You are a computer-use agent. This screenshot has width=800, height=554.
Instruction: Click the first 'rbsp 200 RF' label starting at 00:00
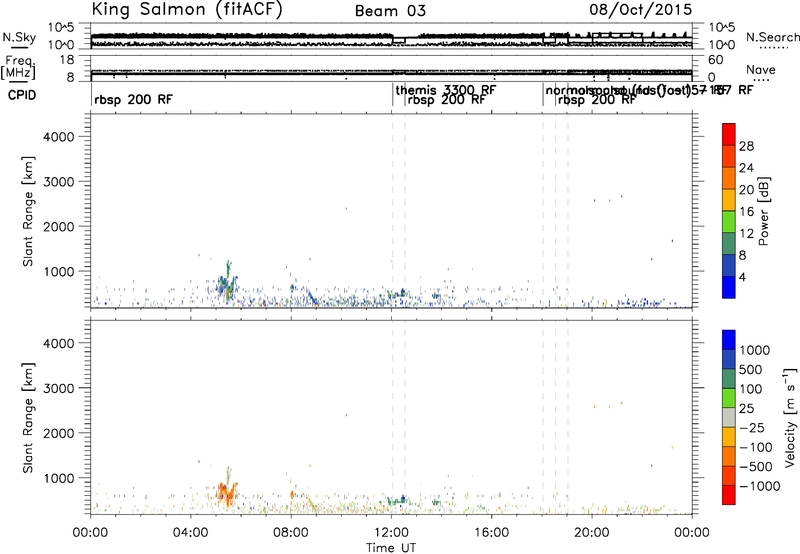134,99
